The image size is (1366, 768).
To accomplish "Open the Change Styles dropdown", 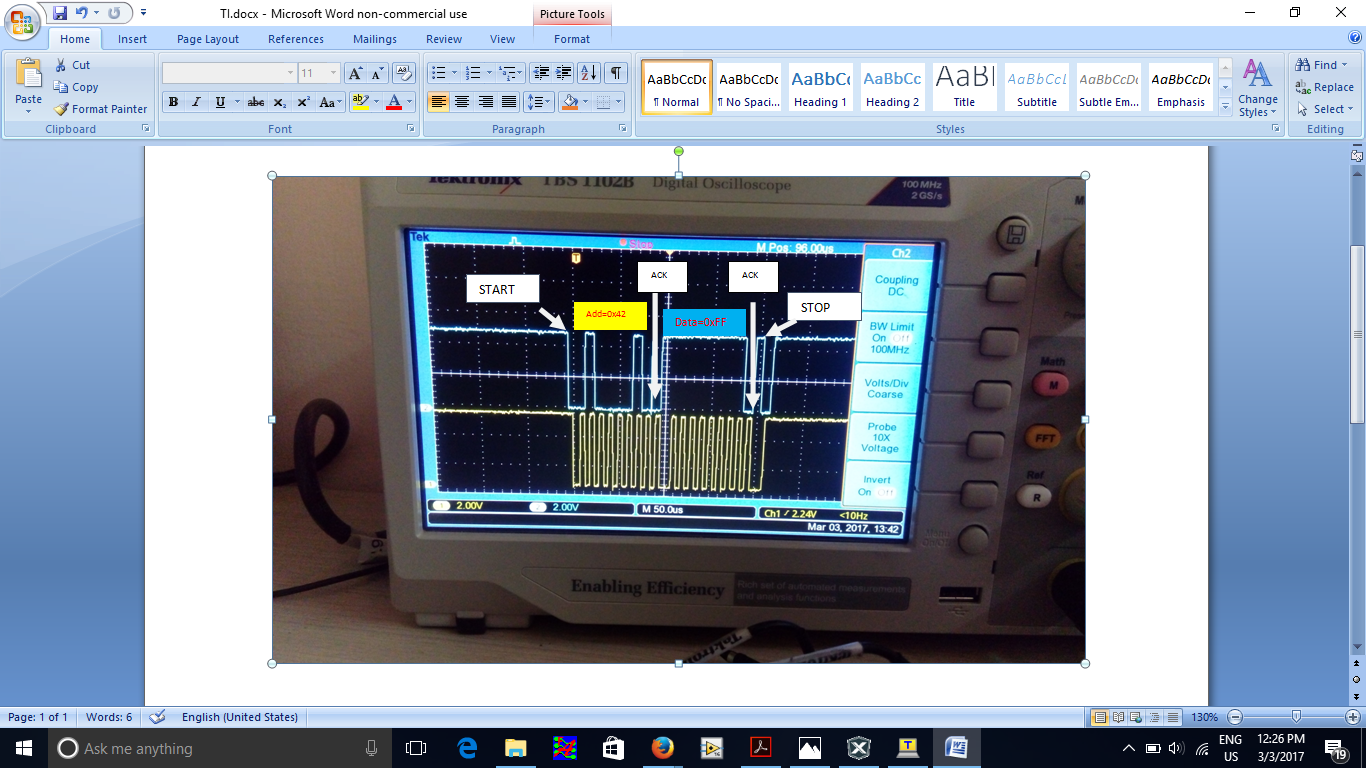I will [x=1257, y=88].
